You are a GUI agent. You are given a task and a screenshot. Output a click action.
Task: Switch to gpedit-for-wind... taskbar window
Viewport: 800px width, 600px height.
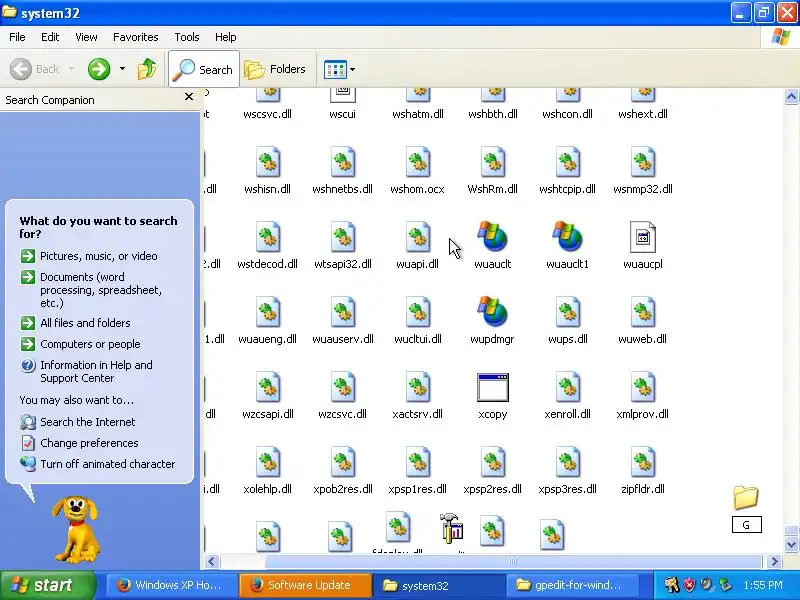click(572, 585)
